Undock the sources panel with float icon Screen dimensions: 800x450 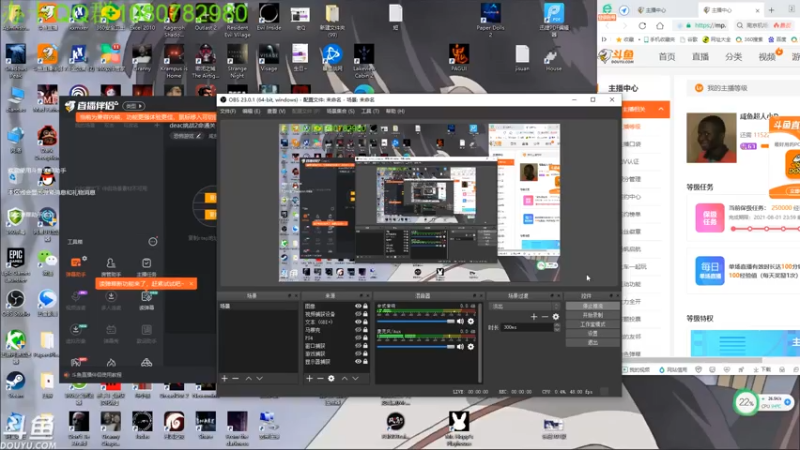point(361,296)
